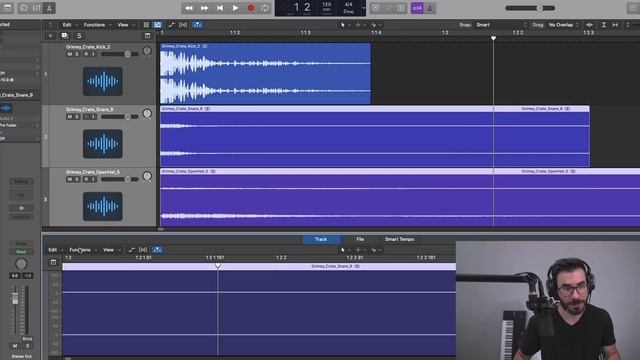Click the Grimey_Crate_Openhat_5 pan knob
The width and height of the screenshot is (640, 360).
pyautogui.click(x=147, y=176)
